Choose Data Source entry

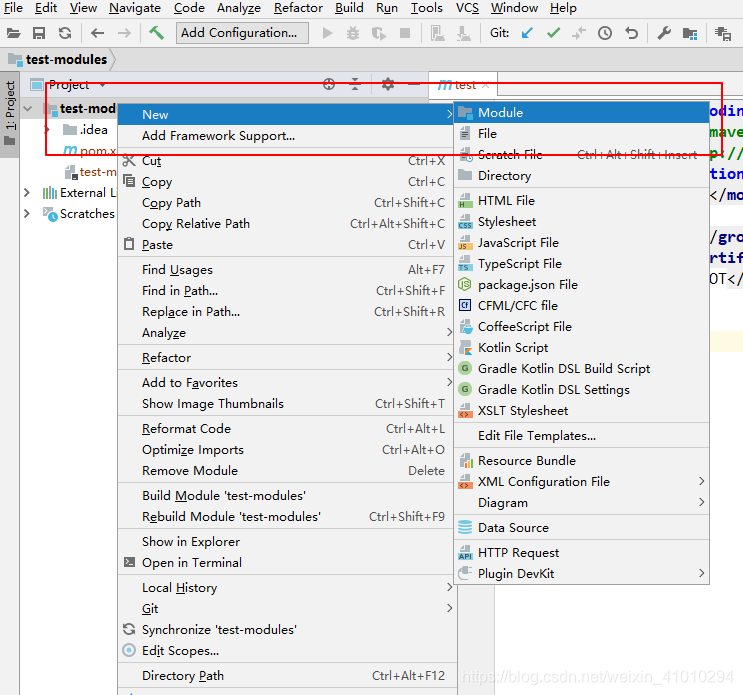581,528
